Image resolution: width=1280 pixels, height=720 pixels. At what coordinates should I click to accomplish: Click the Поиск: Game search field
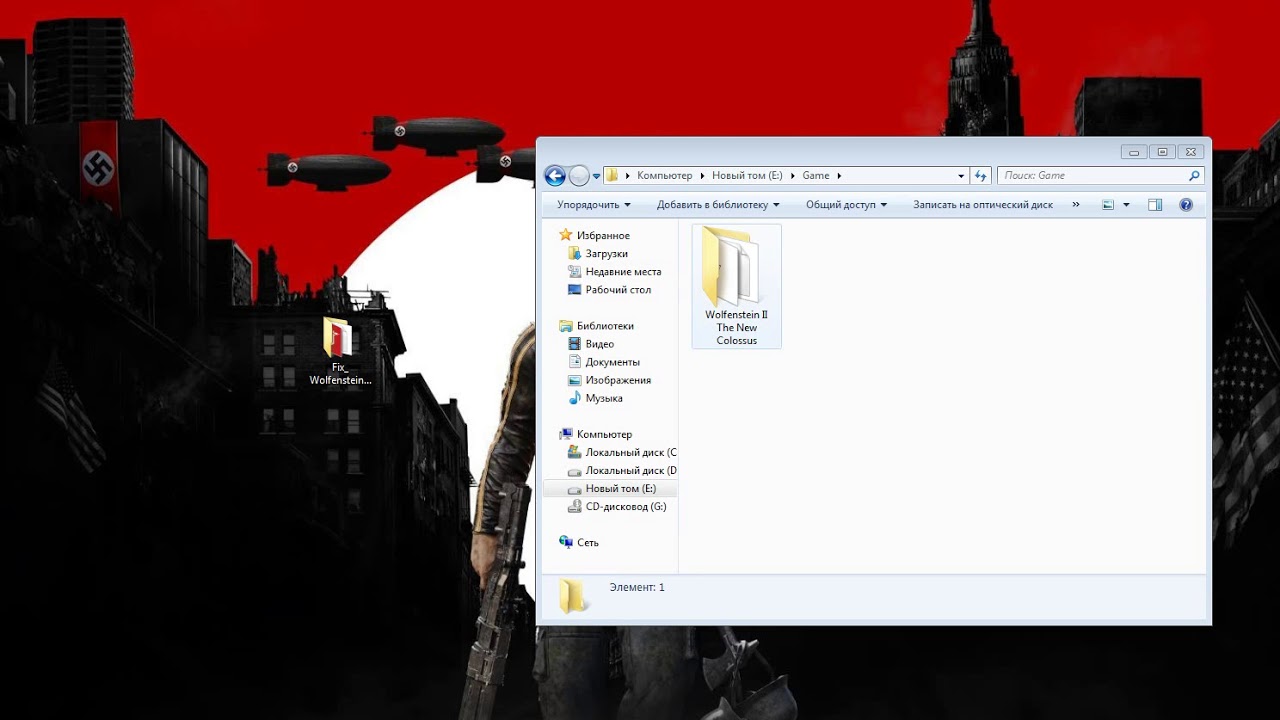pyautogui.click(x=1092, y=176)
